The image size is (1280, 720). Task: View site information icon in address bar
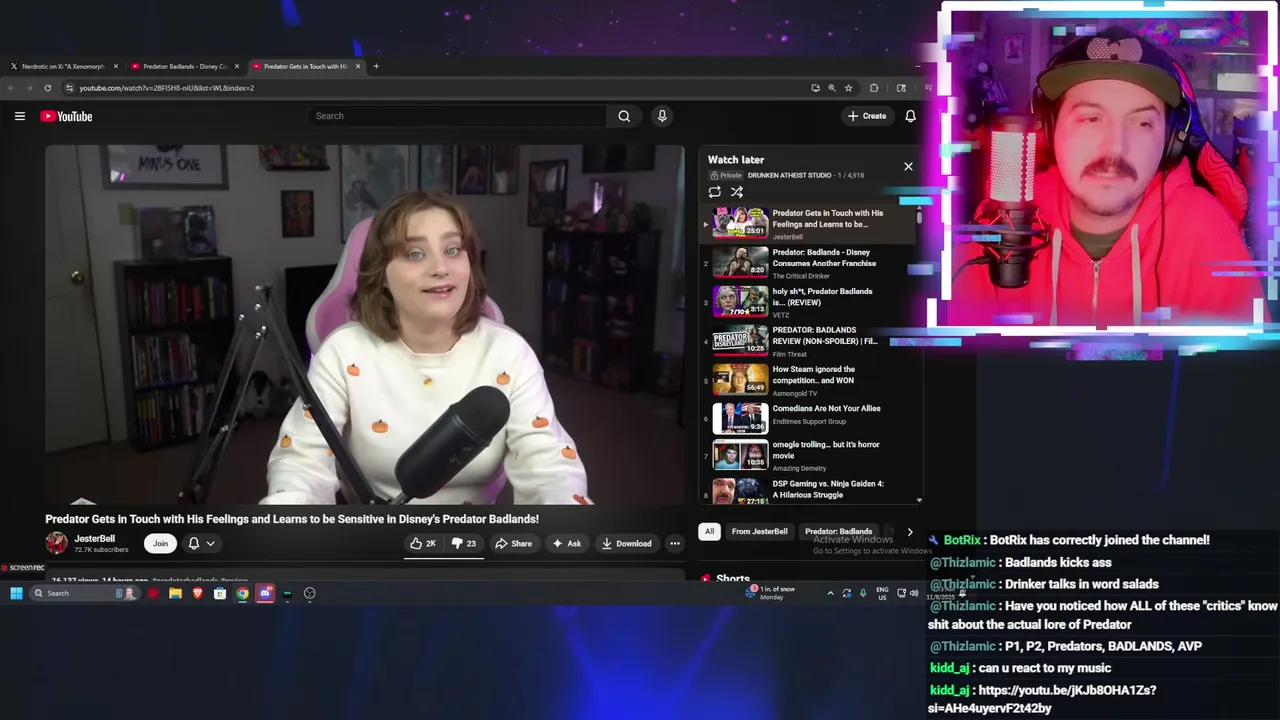[69, 88]
